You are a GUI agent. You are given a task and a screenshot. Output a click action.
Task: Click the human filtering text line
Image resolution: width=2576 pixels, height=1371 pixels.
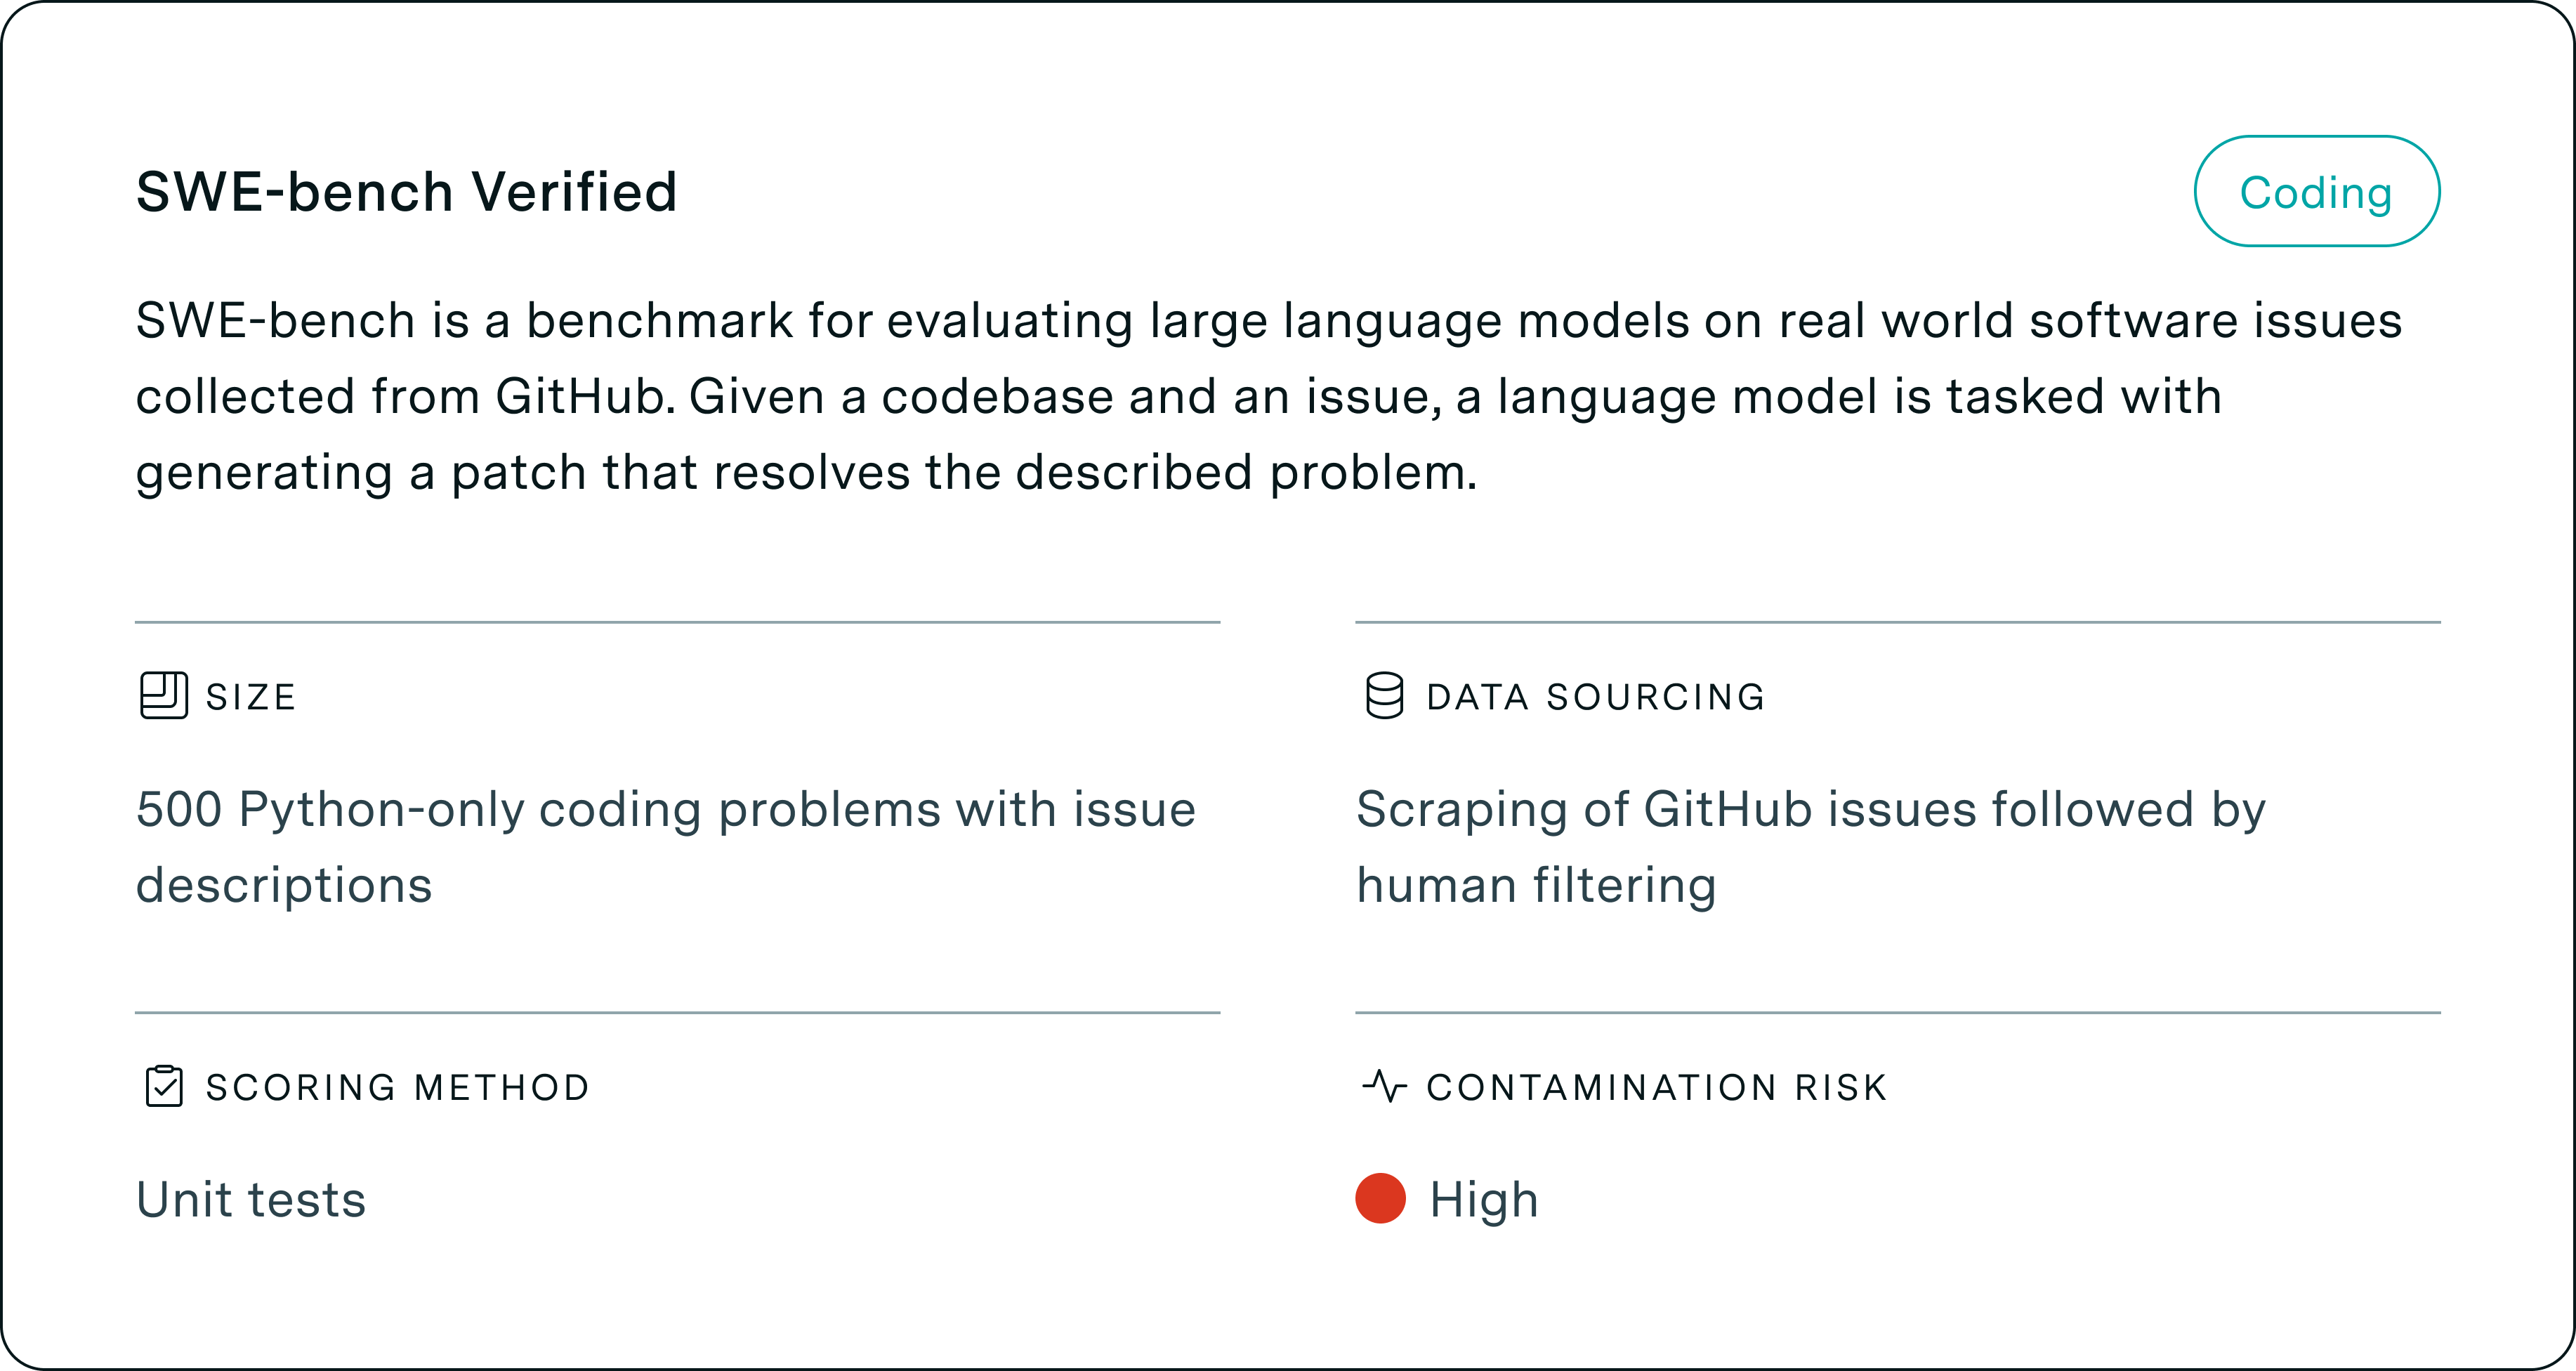click(x=1536, y=885)
